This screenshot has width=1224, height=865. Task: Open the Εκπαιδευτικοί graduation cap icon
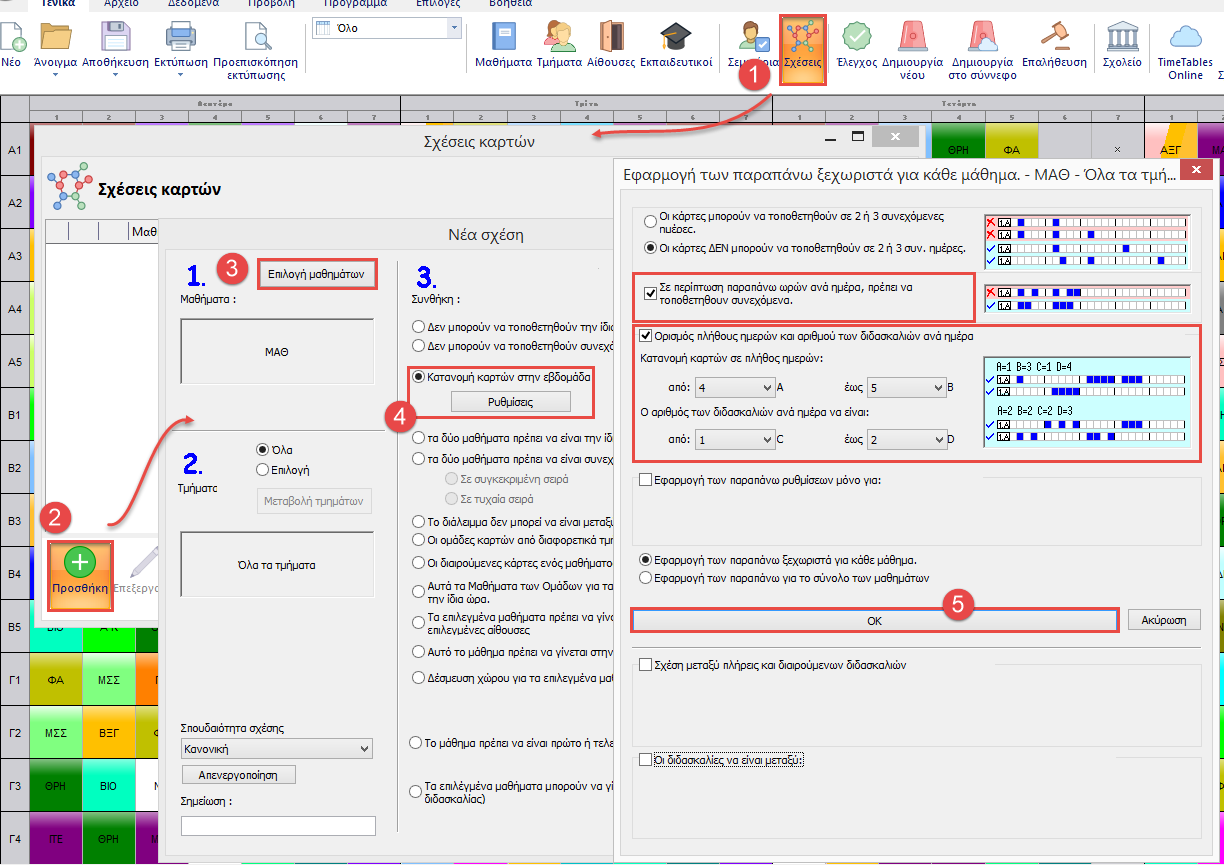[675, 37]
